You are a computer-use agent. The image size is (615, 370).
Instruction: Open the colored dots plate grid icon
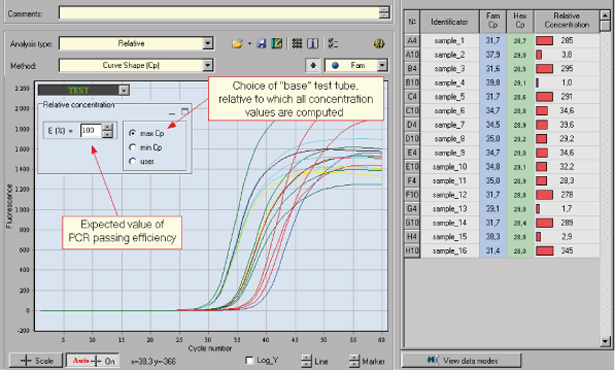297,44
